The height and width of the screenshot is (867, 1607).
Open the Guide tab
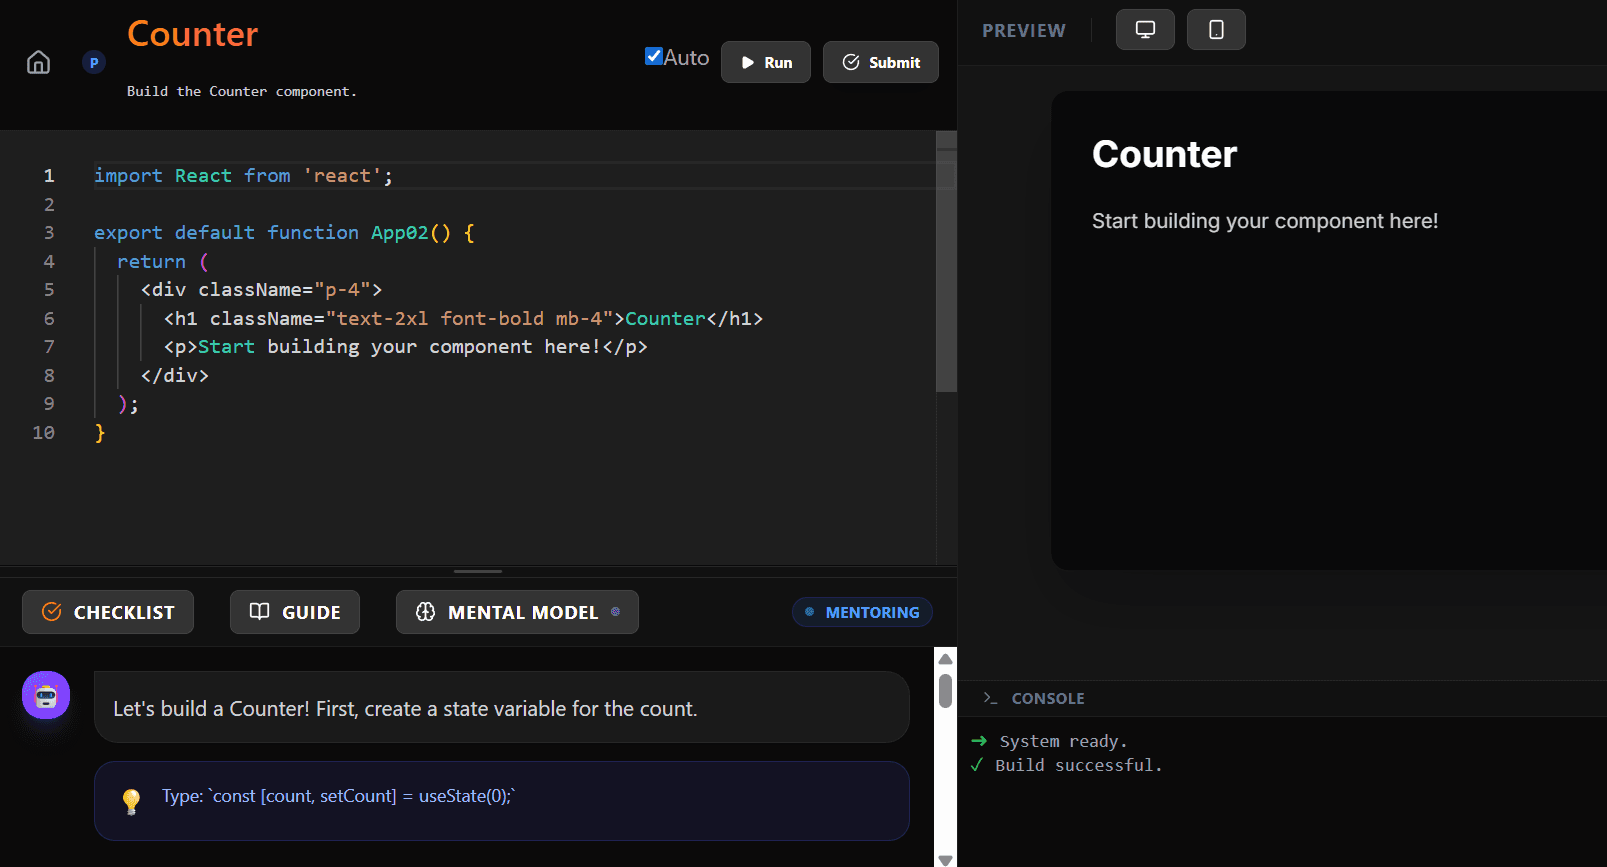click(295, 612)
